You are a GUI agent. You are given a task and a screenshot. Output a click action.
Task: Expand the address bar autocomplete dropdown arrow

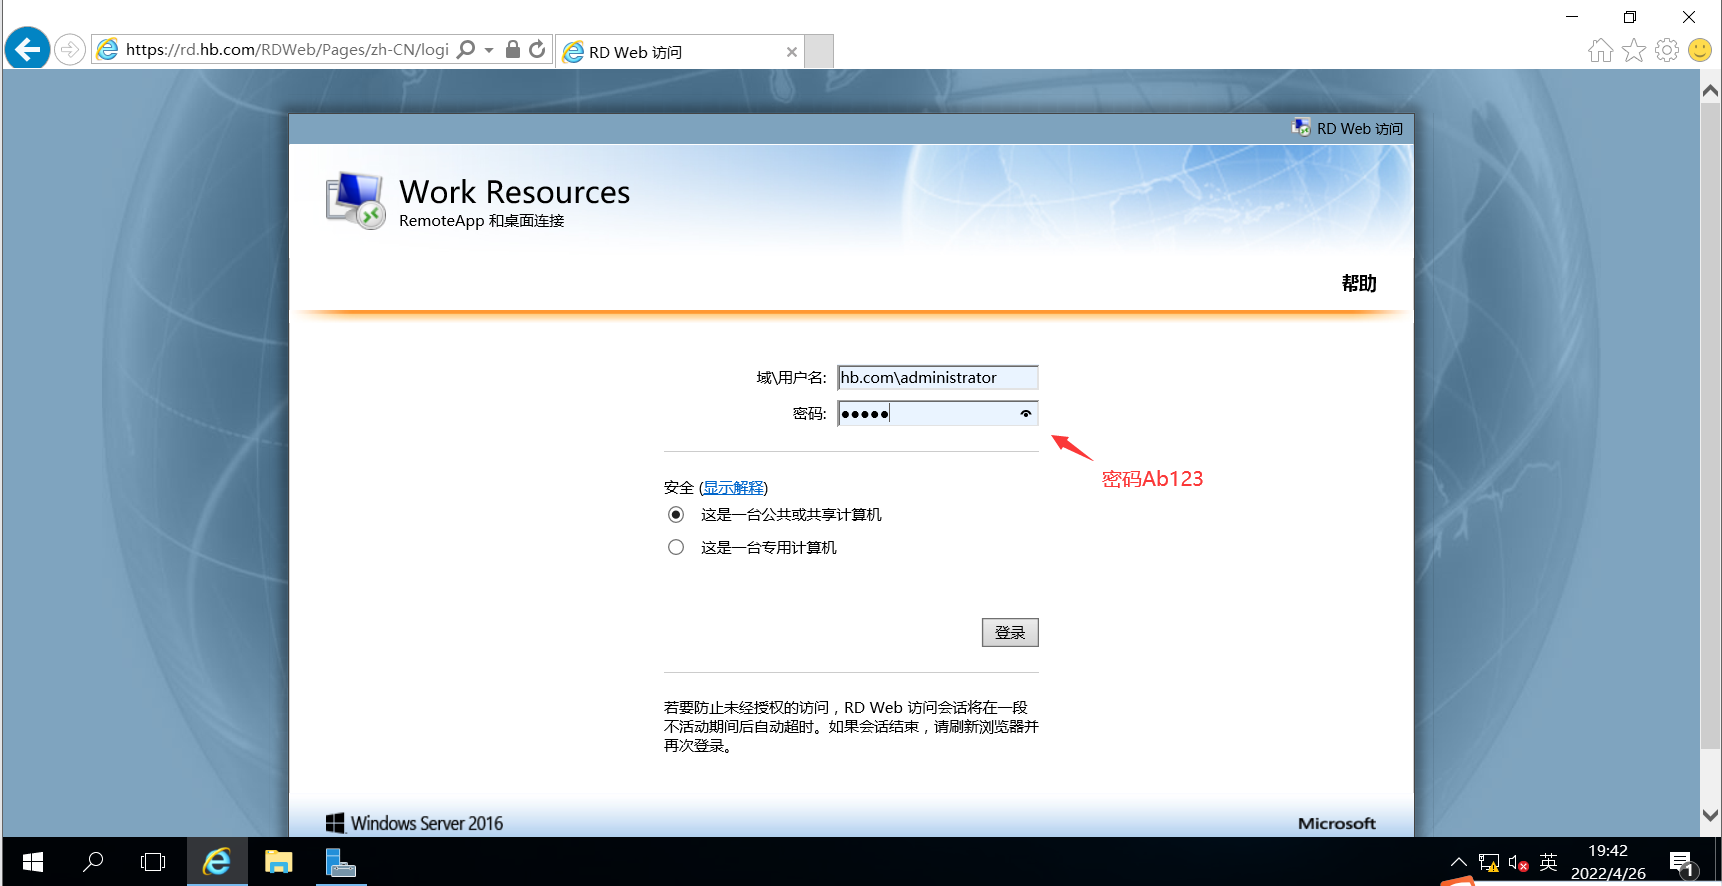[x=489, y=49]
